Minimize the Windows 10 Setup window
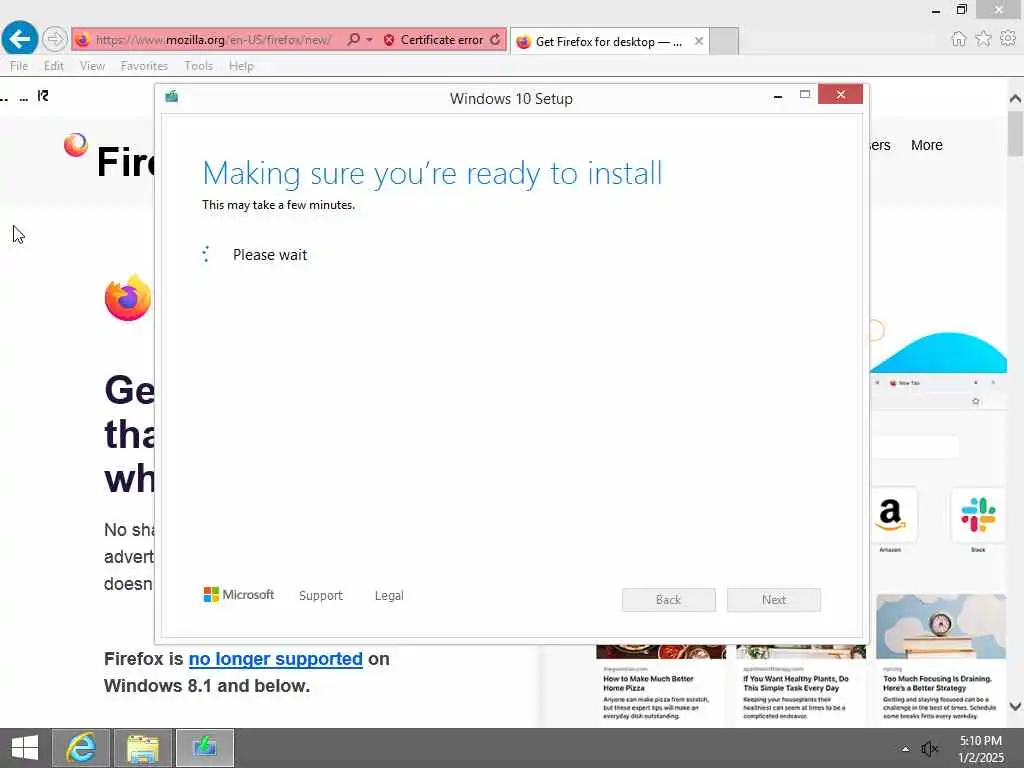Viewport: 1024px width, 768px height. 778,96
